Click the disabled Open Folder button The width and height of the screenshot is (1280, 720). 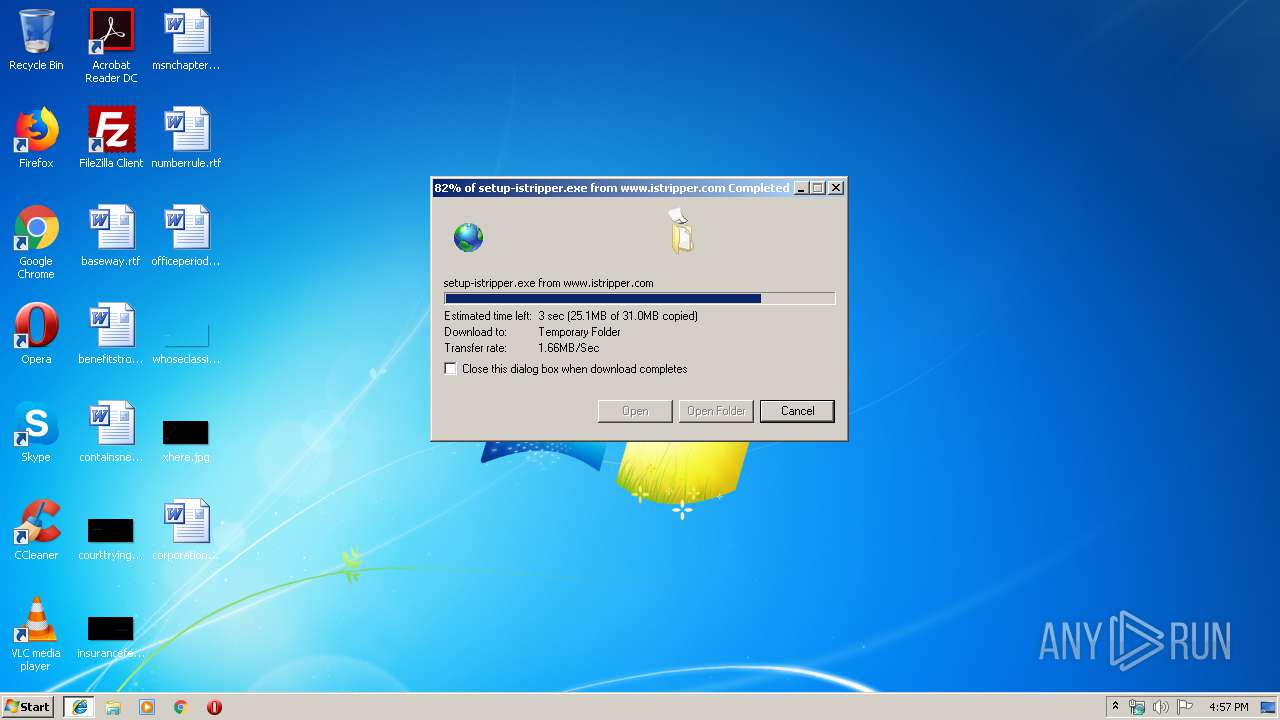coord(716,411)
